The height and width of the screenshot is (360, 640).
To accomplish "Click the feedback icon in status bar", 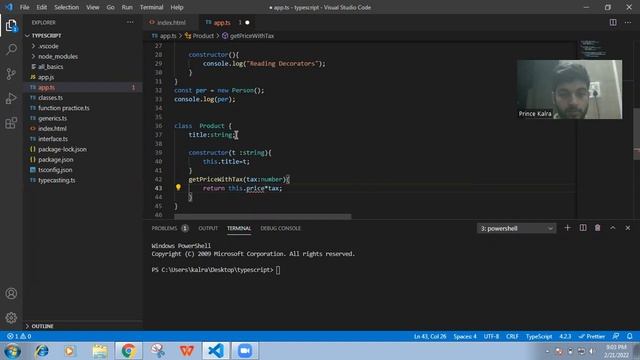I will pyautogui.click(x=616, y=336).
